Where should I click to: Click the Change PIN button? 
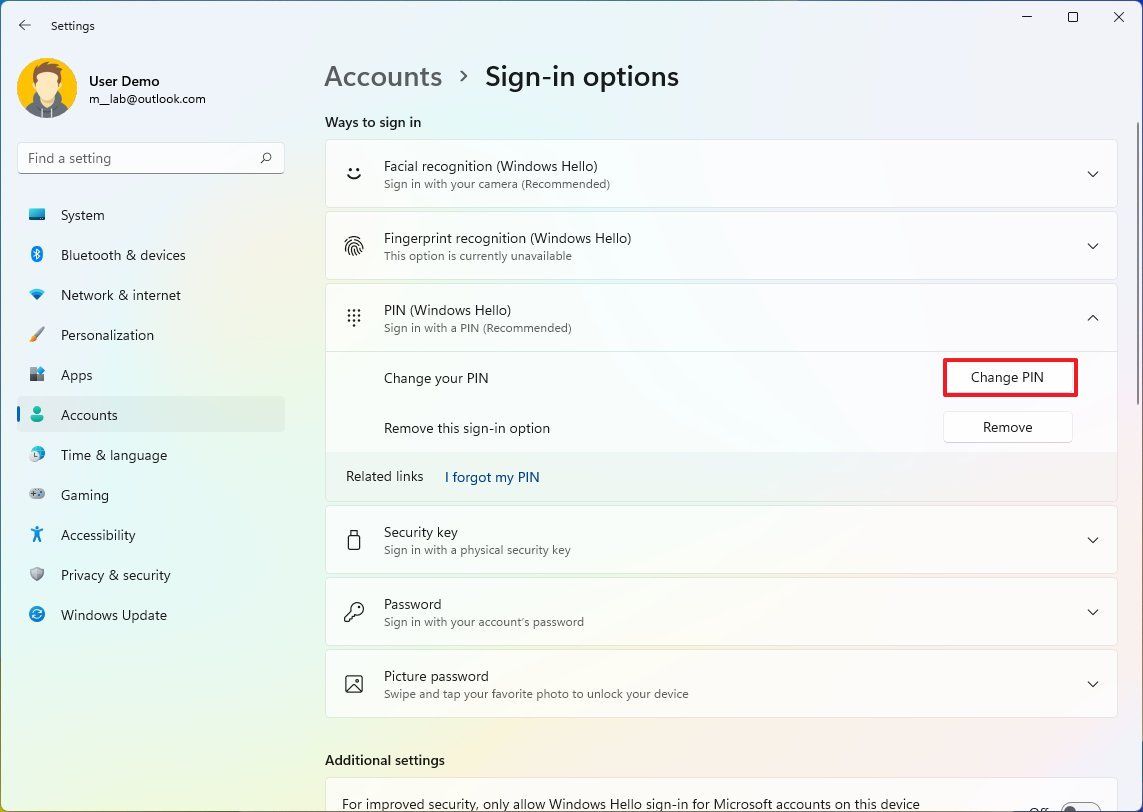pos(1009,378)
